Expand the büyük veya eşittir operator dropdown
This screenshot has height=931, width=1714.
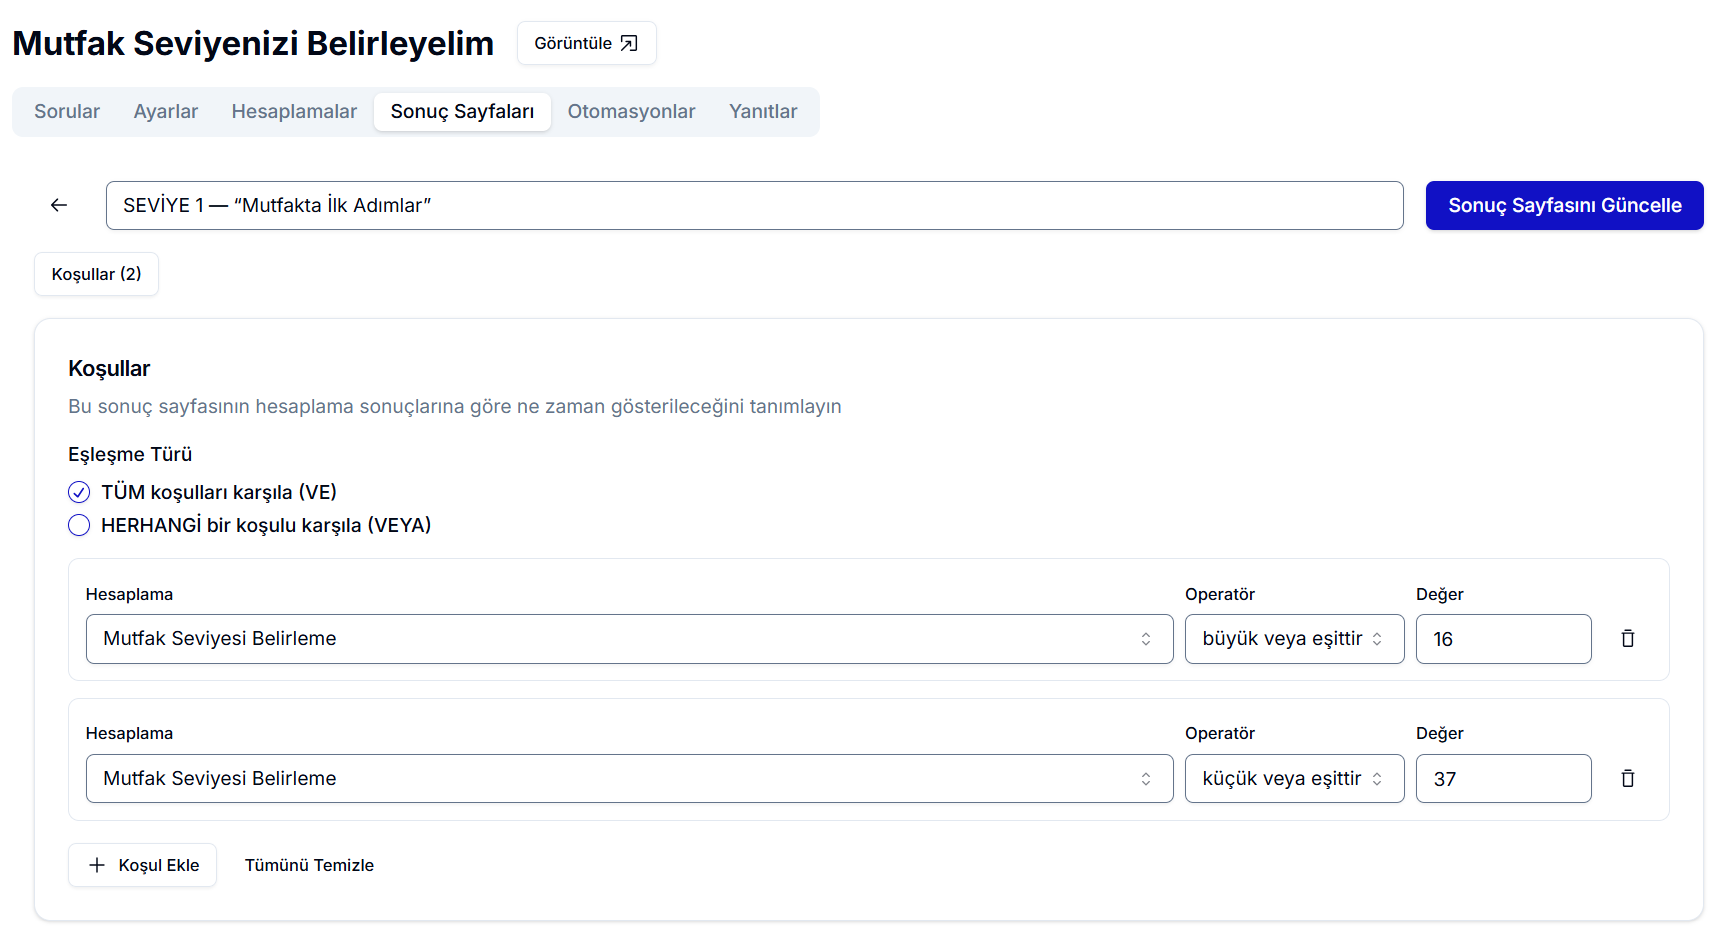pos(1294,639)
